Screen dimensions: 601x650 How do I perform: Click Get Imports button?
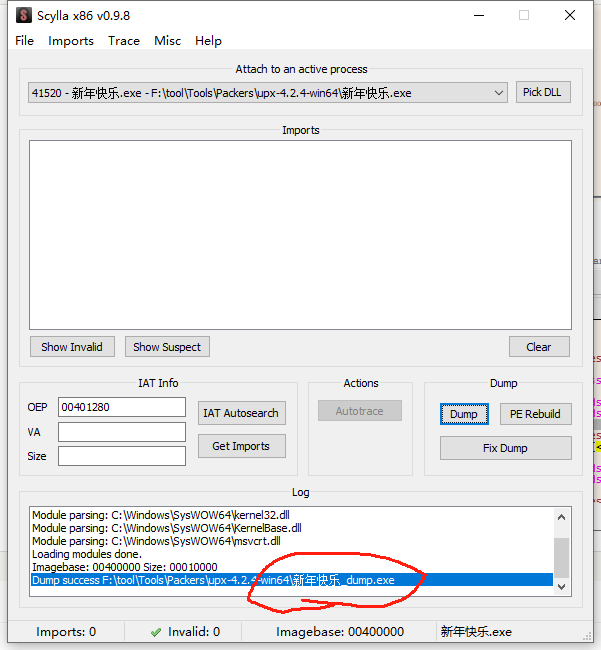tap(242, 446)
